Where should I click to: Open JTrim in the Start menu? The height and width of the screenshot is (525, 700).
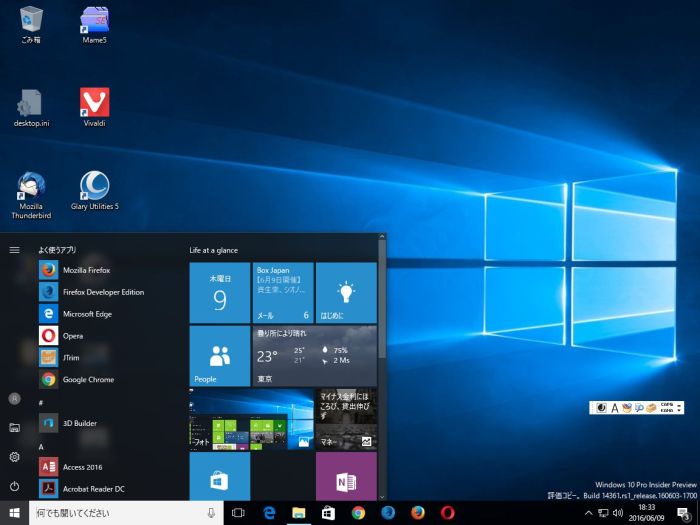point(73,358)
